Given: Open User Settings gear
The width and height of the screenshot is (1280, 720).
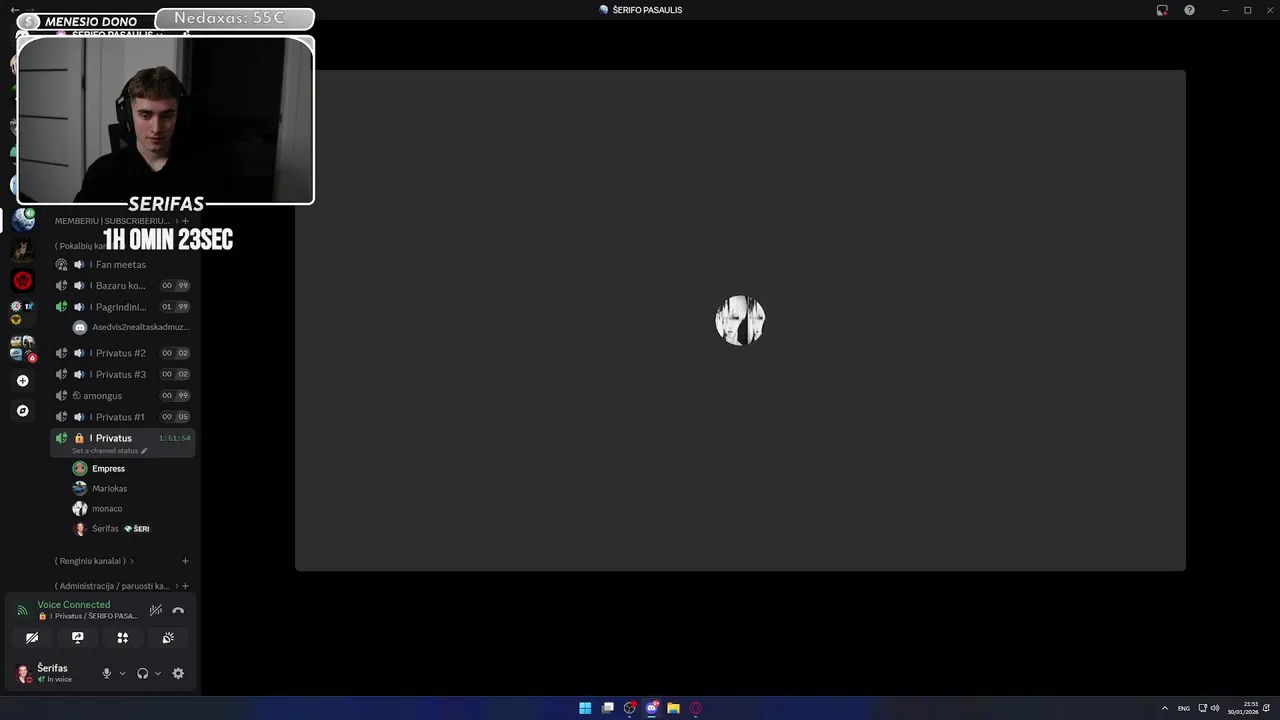Looking at the screenshot, I should [178, 673].
